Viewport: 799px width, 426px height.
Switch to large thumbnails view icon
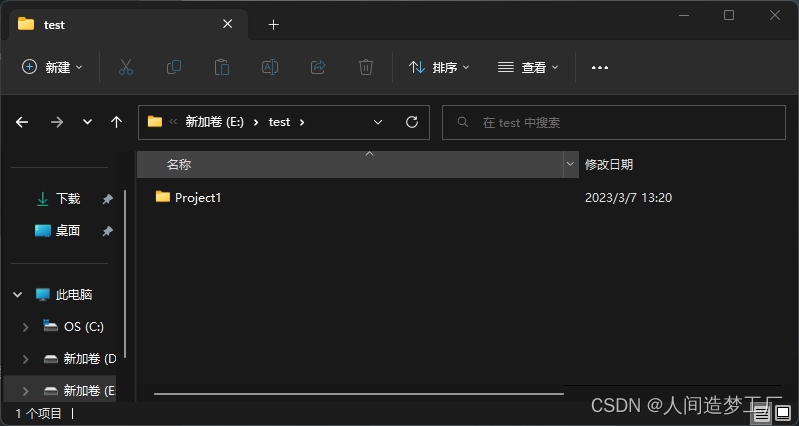[x=783, y=412]
